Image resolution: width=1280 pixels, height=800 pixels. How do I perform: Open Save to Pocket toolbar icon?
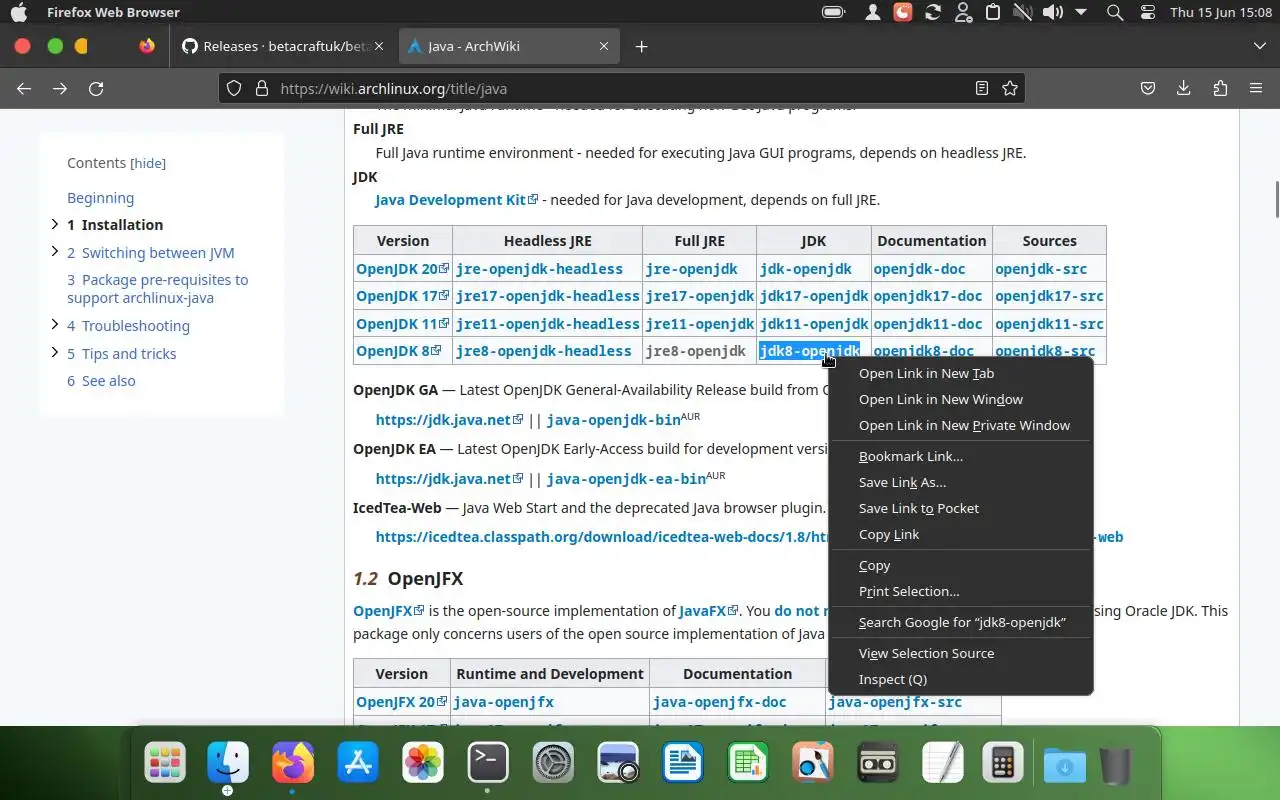(1149, 88)
